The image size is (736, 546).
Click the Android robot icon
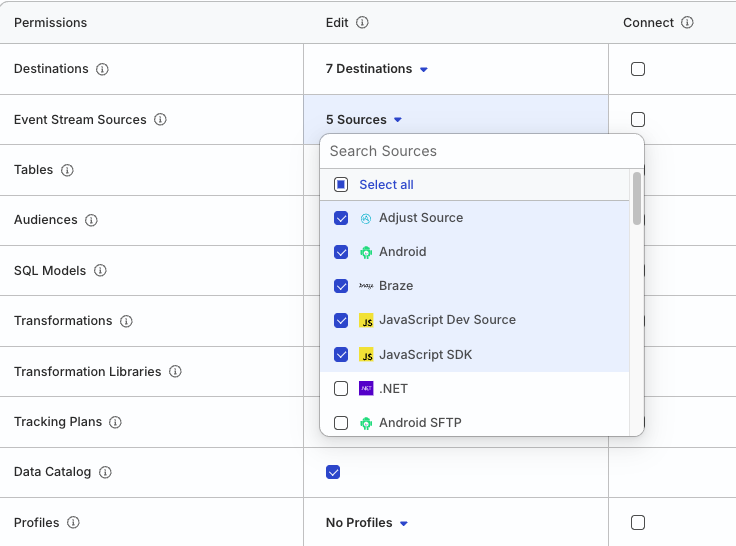(x=366, y=252)
